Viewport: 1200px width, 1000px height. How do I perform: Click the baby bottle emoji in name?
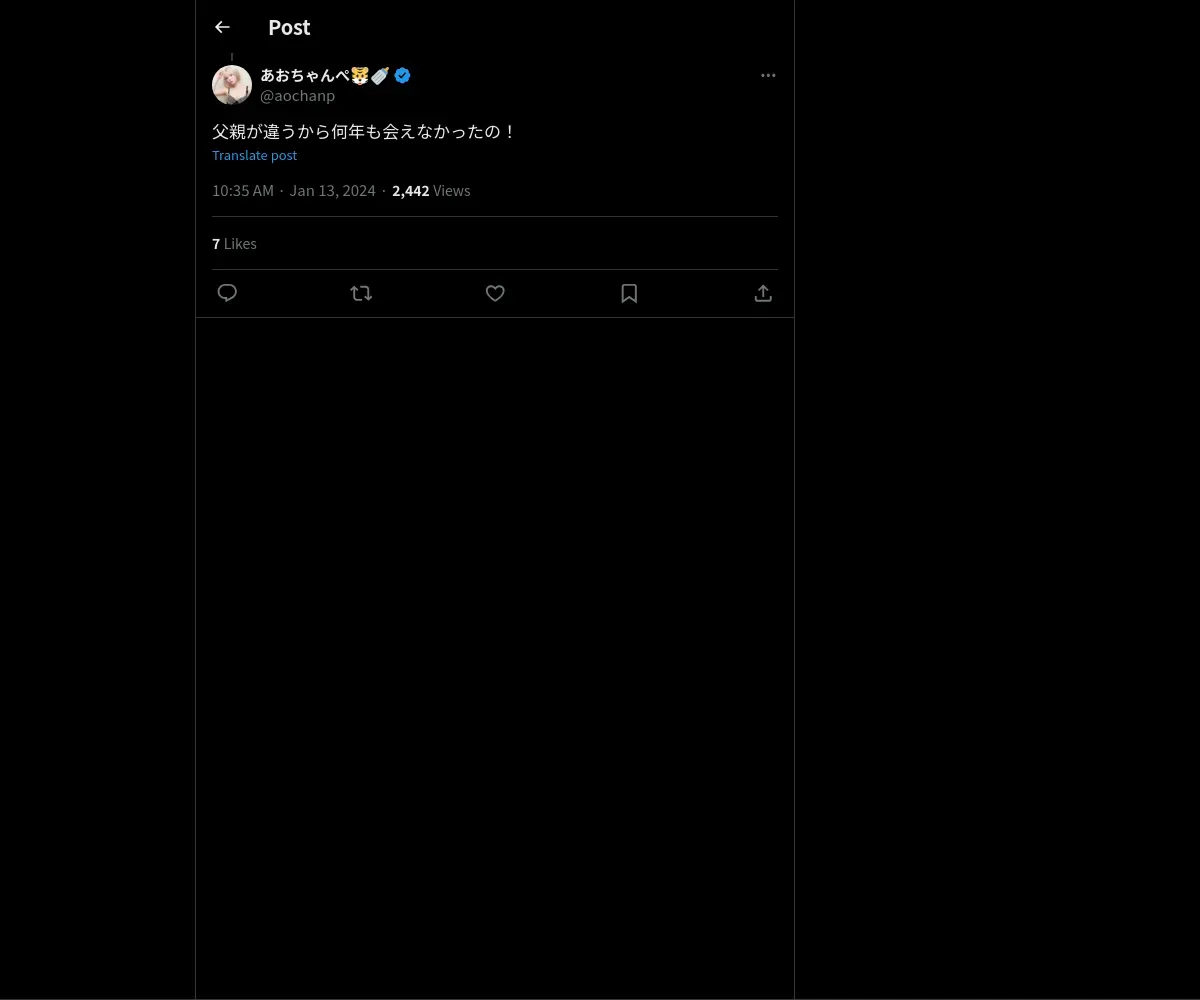pyautogui.click(x=380, y=75)
